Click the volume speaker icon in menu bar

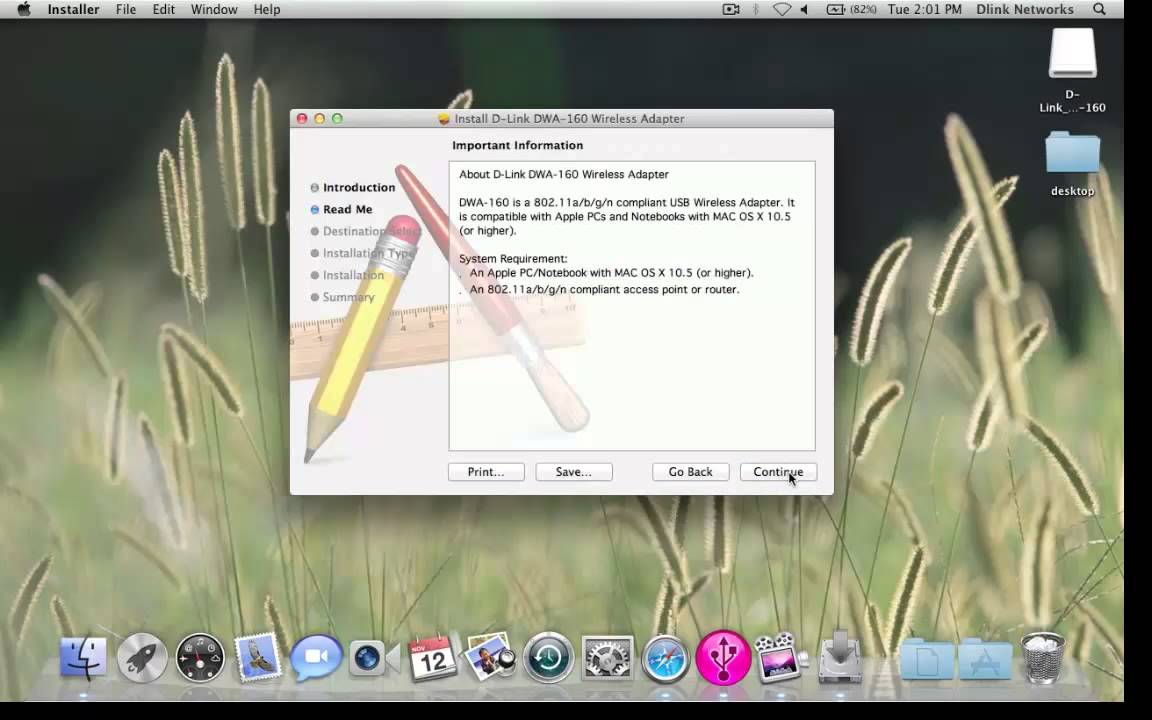click(804, 10)
